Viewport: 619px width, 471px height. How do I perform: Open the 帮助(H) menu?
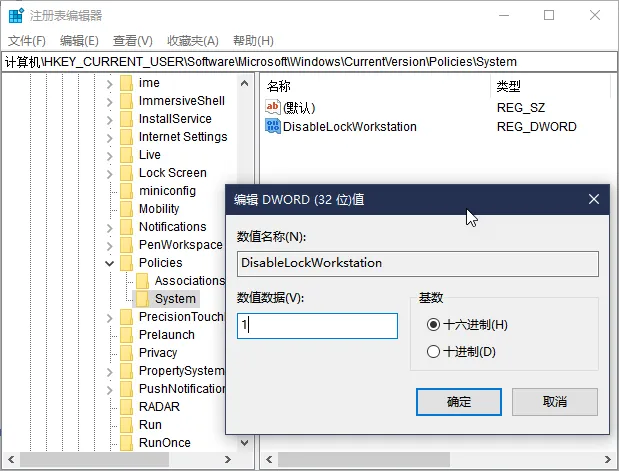coord(253,41)
